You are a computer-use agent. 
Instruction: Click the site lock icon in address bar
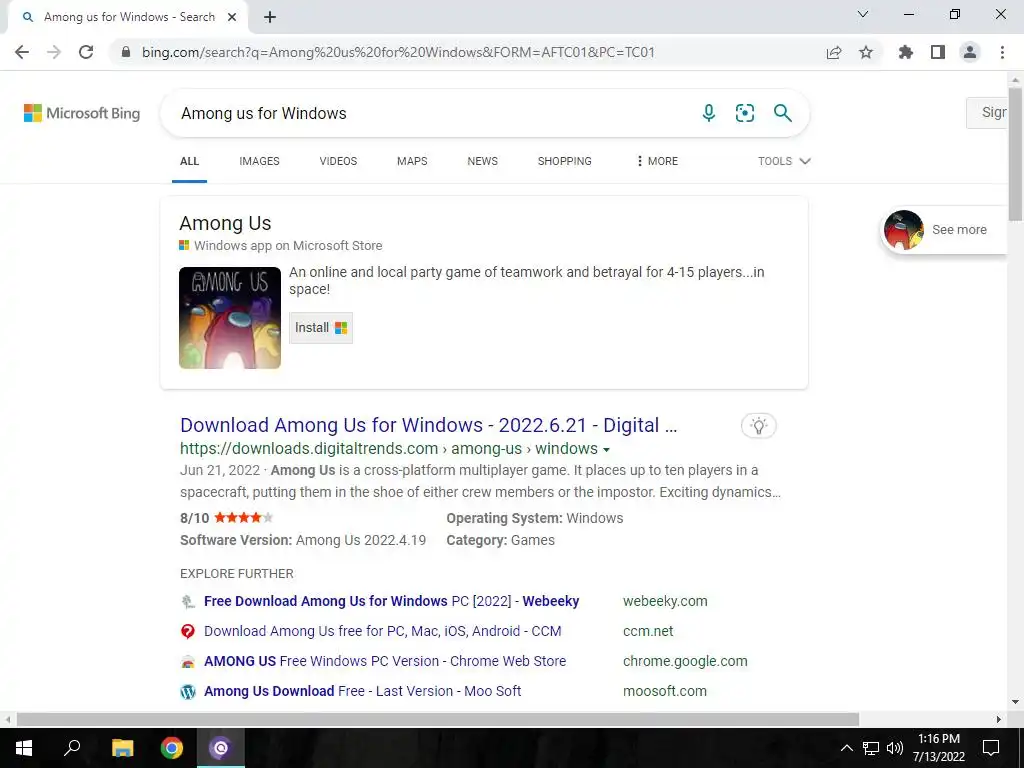coord(126,52)
